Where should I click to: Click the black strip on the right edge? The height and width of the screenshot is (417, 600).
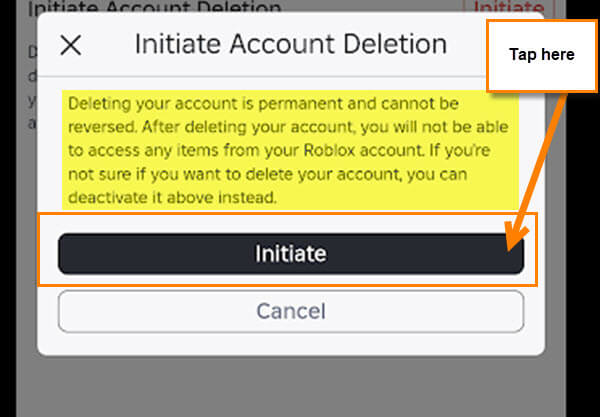point(585,300)
